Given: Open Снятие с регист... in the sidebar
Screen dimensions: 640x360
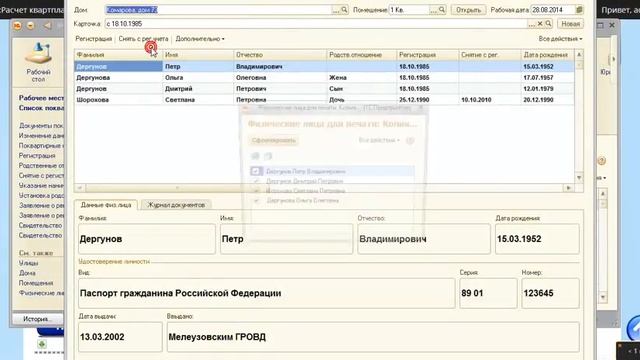Looking at the screenshot, I should [x=41, y=176].
